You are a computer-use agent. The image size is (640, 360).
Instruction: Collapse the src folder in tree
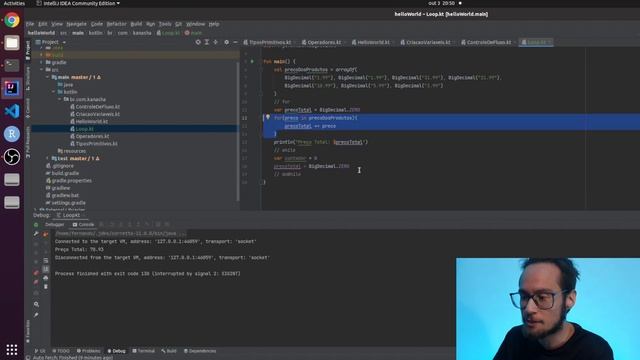point(42,70)
